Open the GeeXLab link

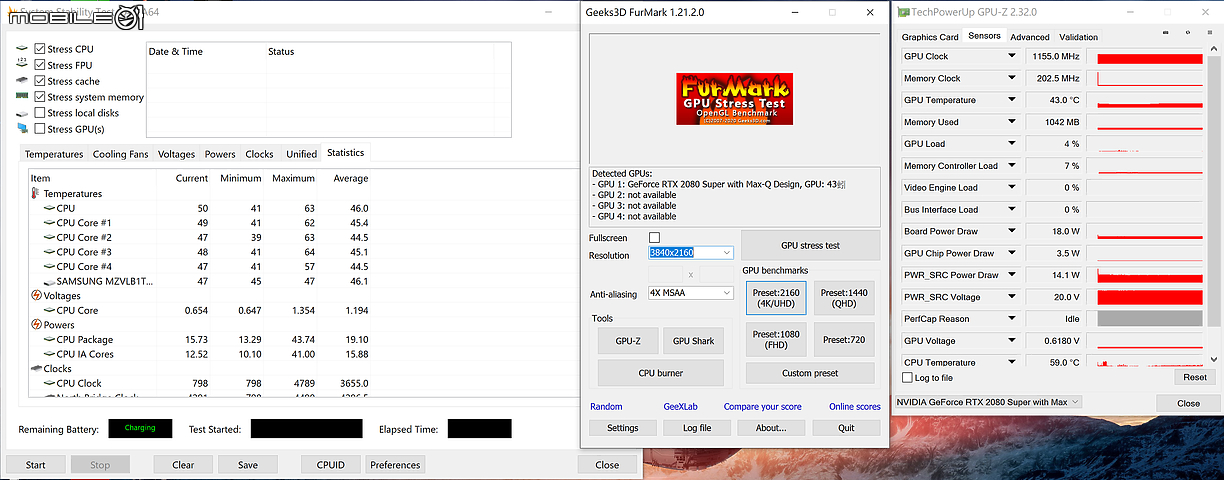(680, 407)
